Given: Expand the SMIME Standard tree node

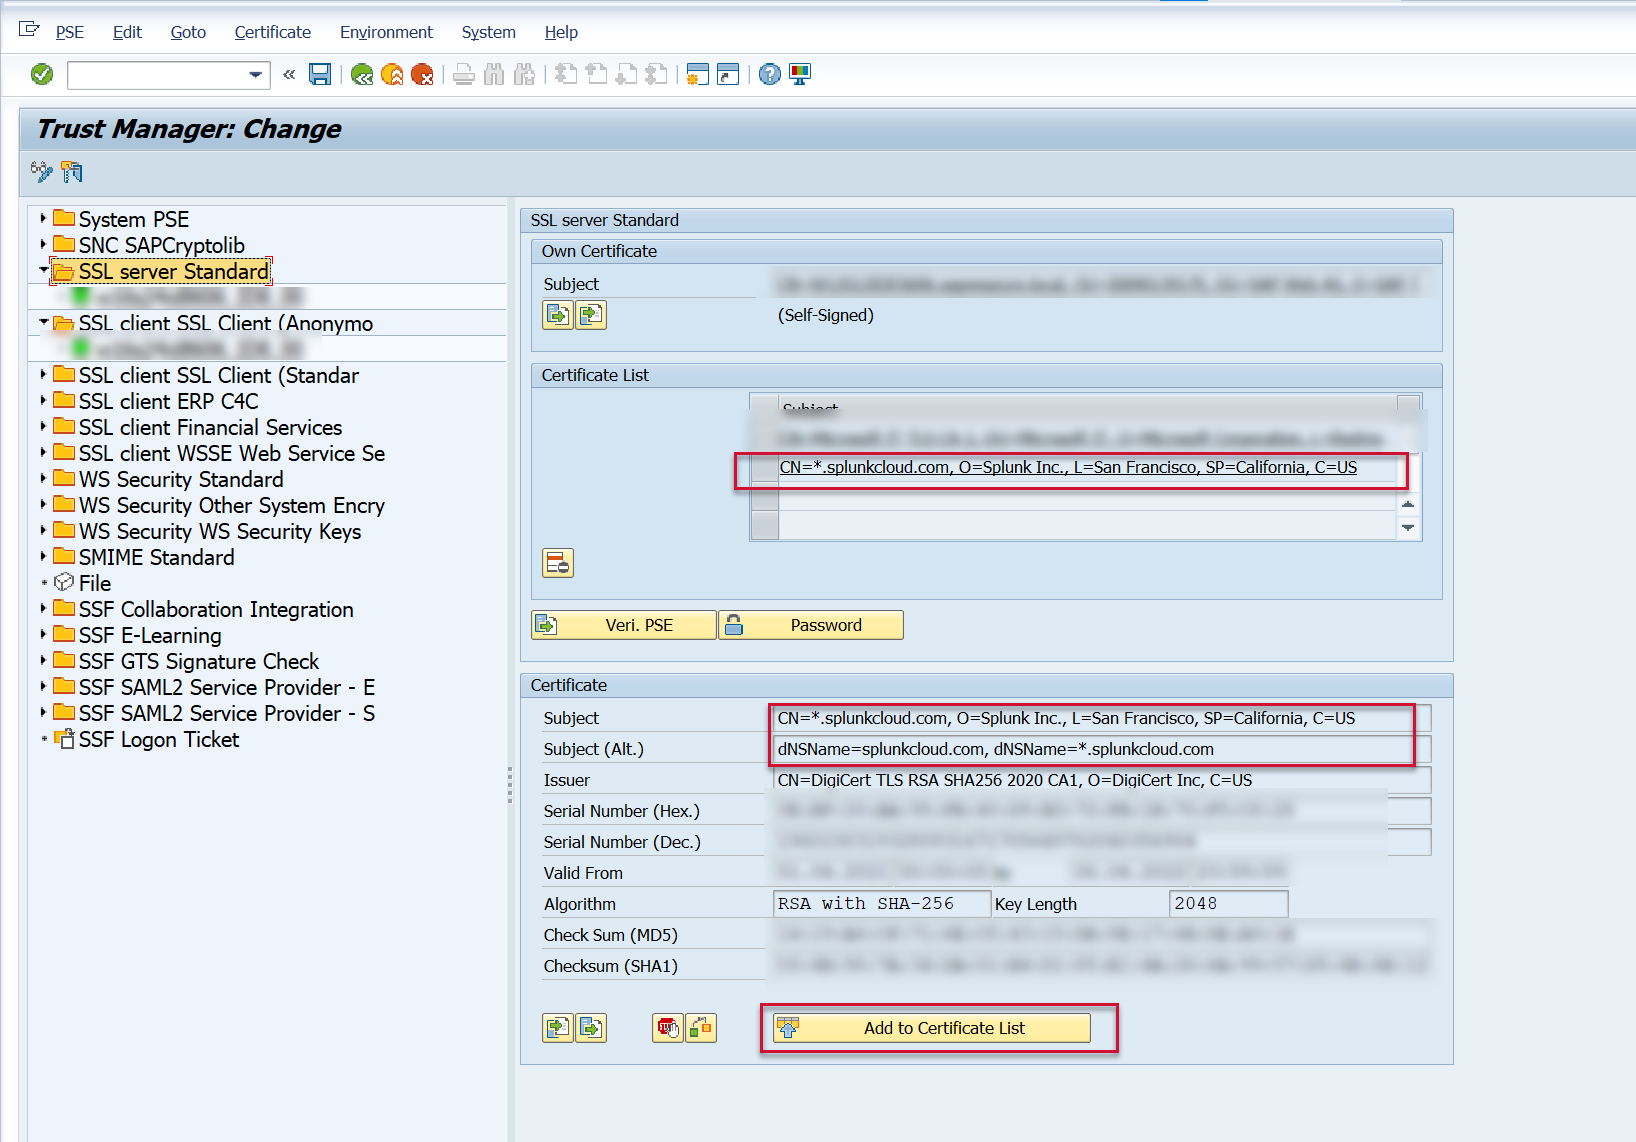Looking at the screenshot, I should [x=43, y=556].
